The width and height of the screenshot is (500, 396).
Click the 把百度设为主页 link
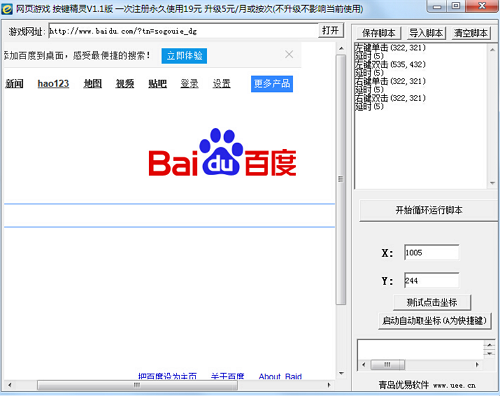coord(167,377)
